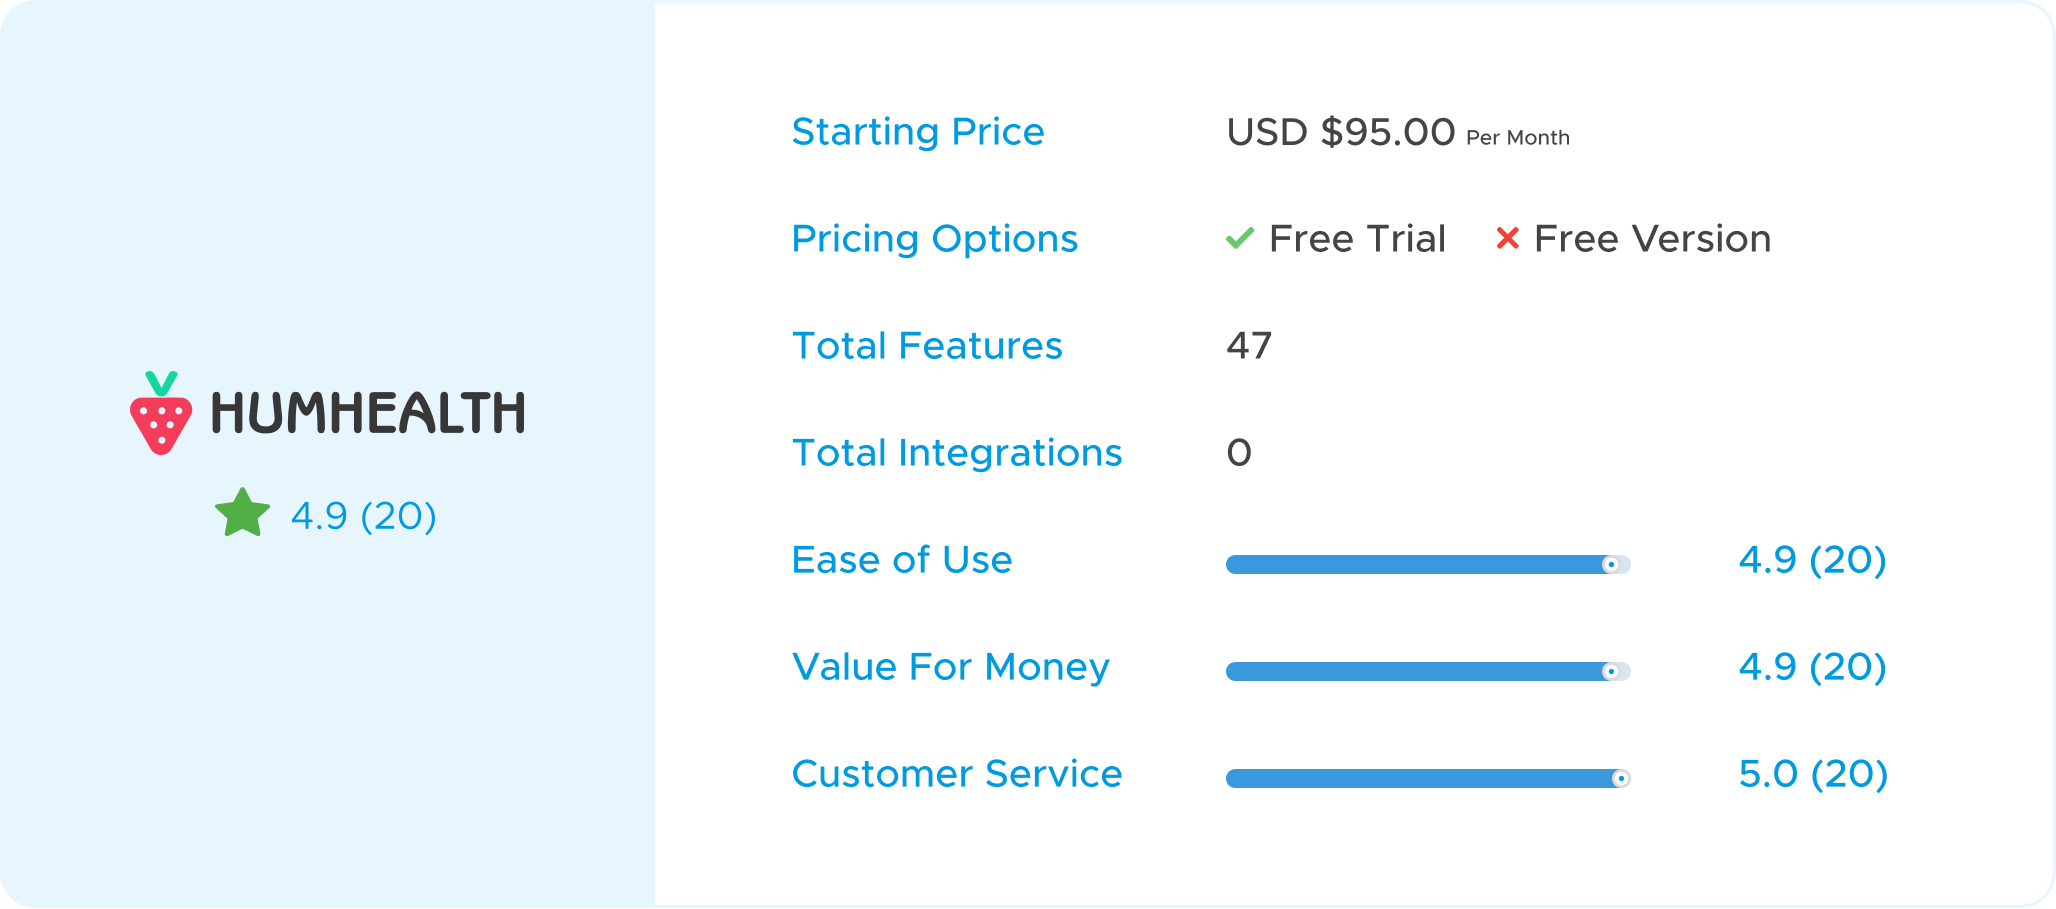Open the Customer Service 5.0 (20) score

point(1813,774)
